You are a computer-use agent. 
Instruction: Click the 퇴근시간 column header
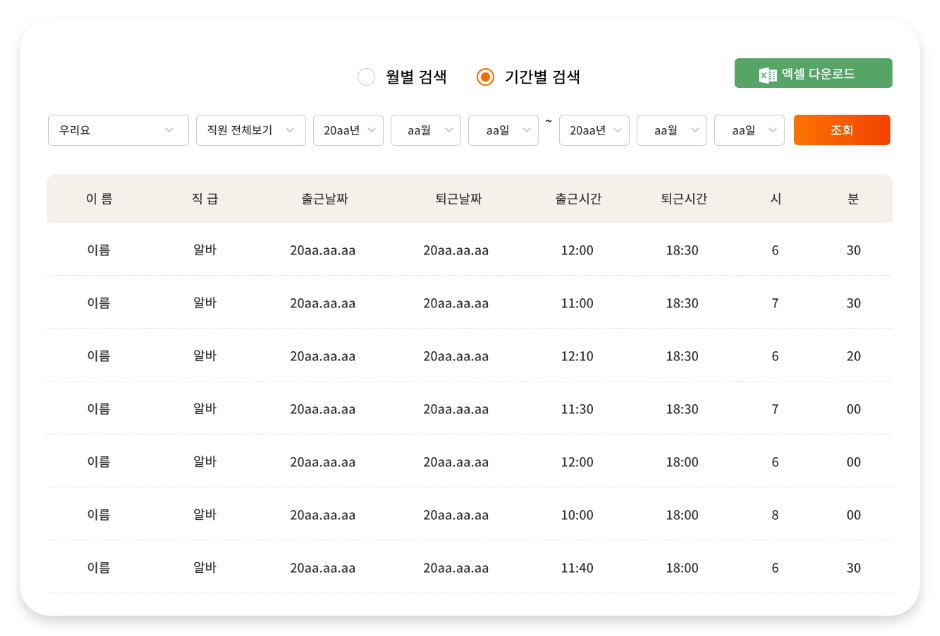coord(683,198)
